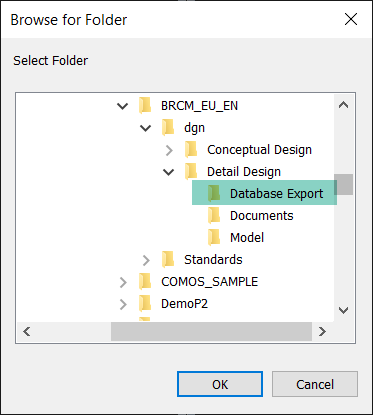This screenshot has width=373, height=415.
Task: Click the horizontal scrollbar right arrow
Action: [x=322, y=331]
